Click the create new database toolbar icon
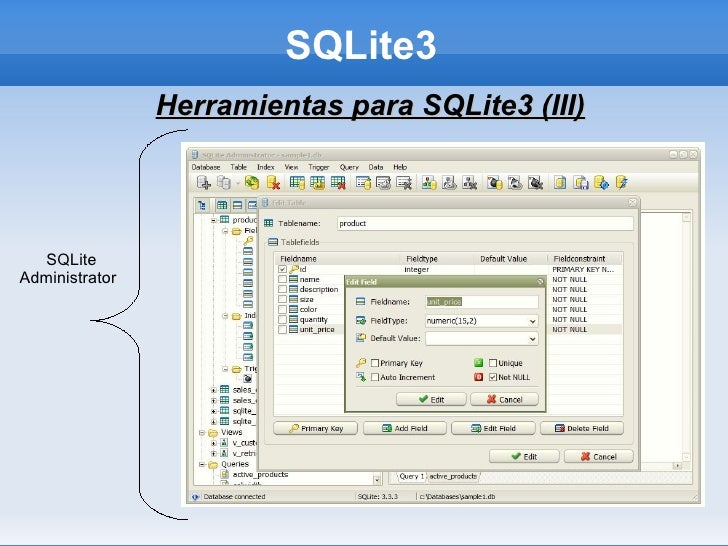This screenshot has height=546, width=728. (x=203, y=183)
